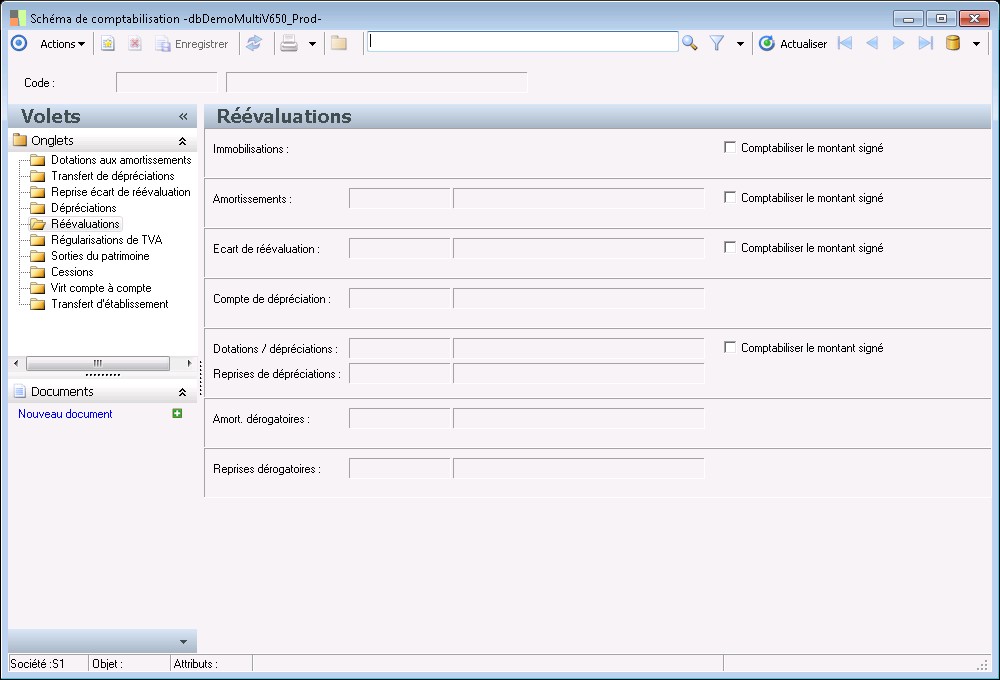1000x680 pixels.
Task: Check Comptabiliser montant signé for Ecart de réévaluation
Action: pyautogui.click(x=730, y=247)
